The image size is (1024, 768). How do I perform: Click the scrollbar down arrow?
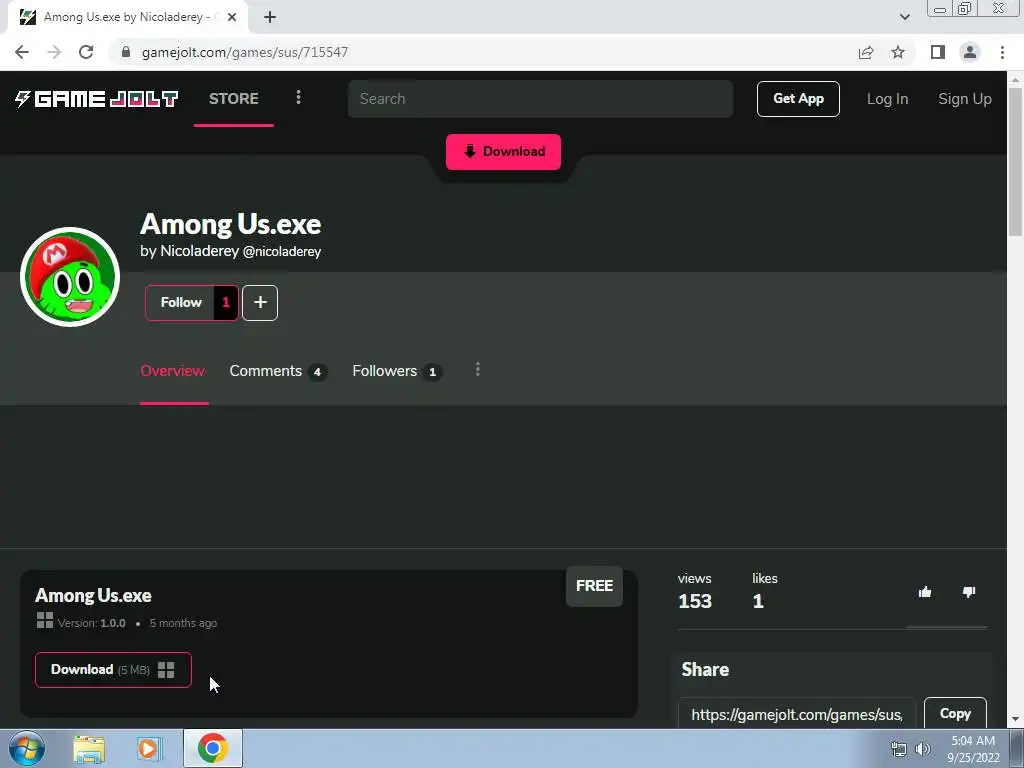(x=1015, y=720)
